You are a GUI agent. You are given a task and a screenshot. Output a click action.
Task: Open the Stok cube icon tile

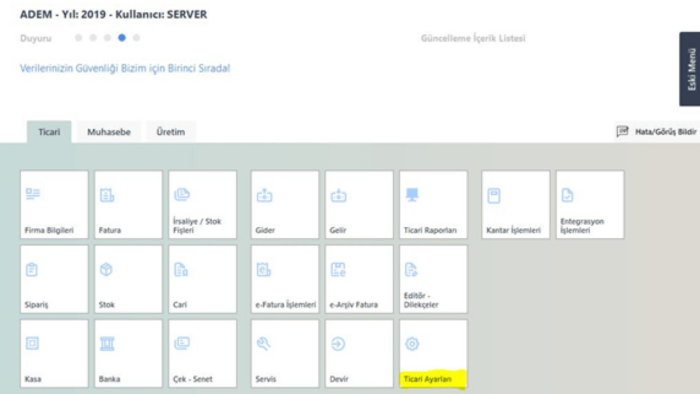point(128,279)
